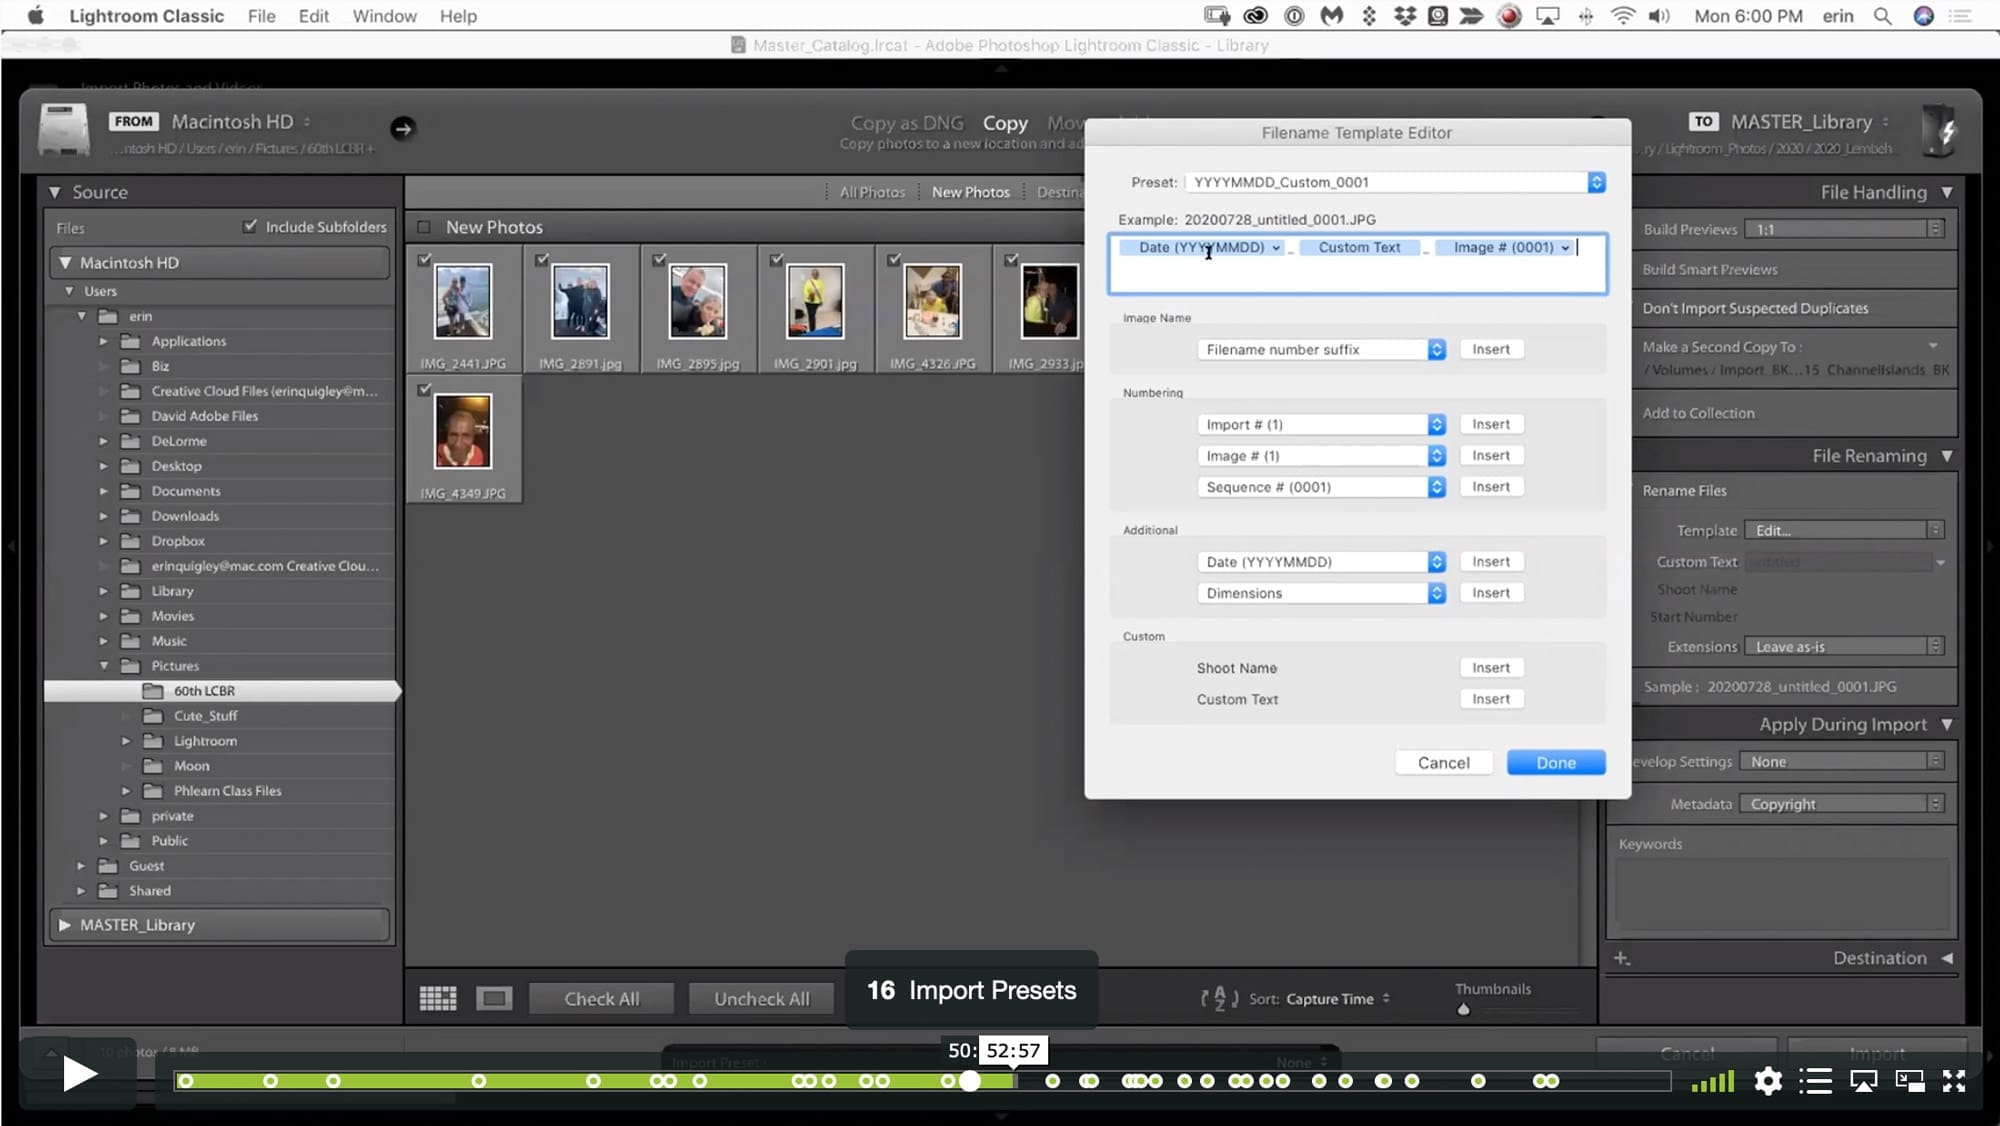Image resolution: width=2000 pixels, height=1126 pixels.
Task: Click the video volume bars icon
Action: pos(1713,1082)
